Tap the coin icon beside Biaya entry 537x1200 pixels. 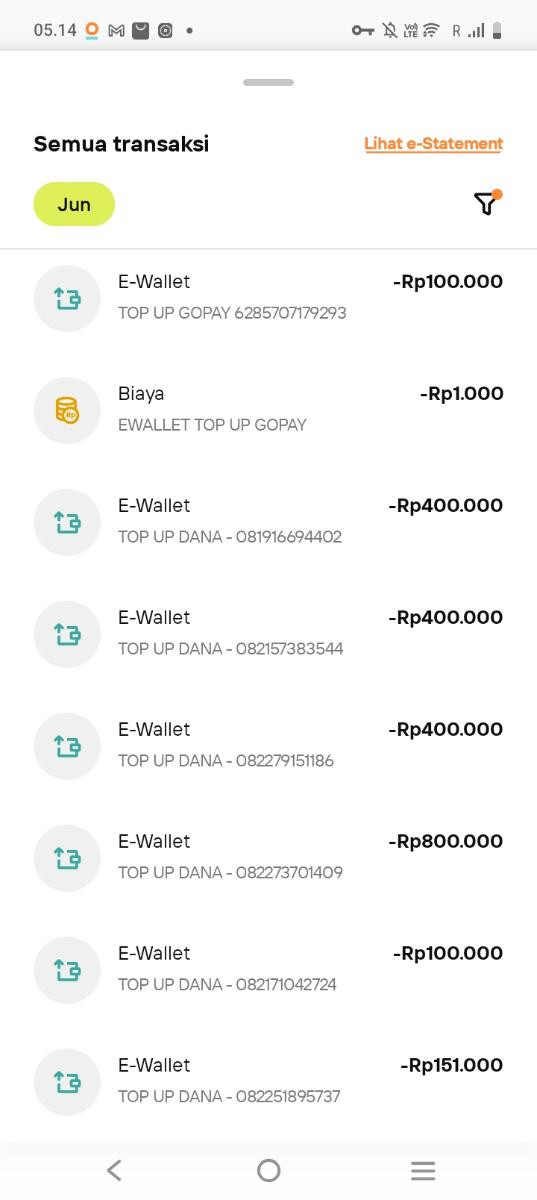[x=68, y=410]
